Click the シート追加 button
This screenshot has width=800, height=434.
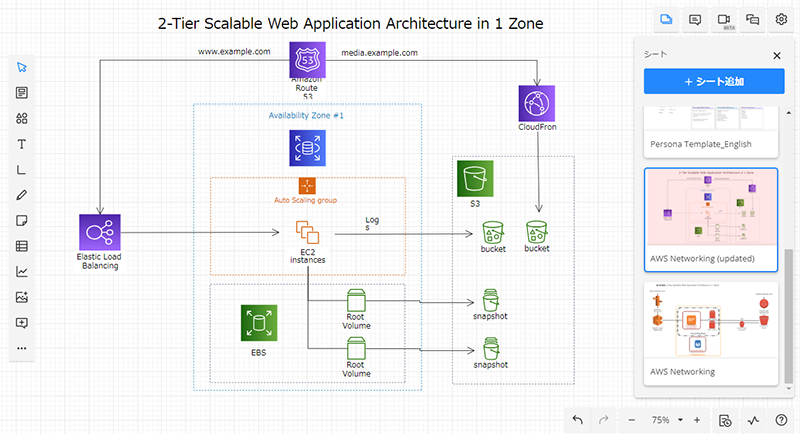point(714,82)
